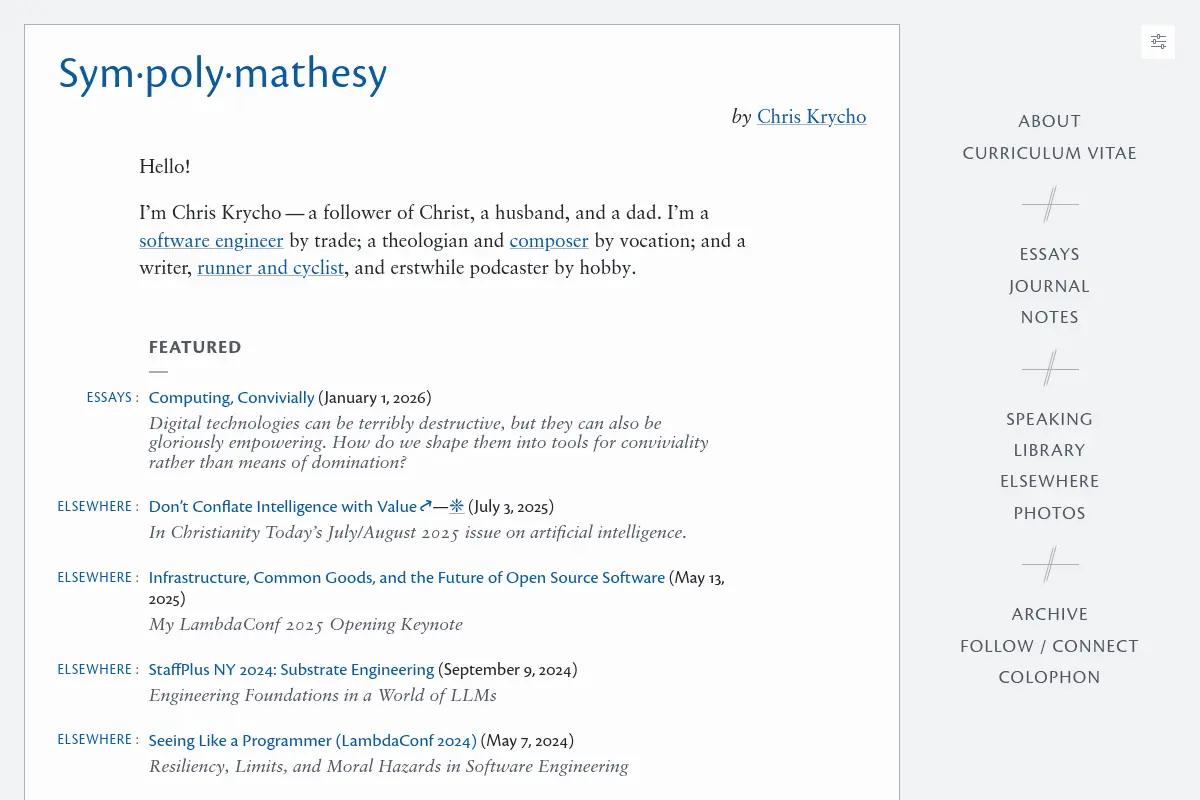The width and height of the screenshot is (1200, 800).
Task: Select Essays in the sidebar navigation
Action: pyautogui.click(x=1049, y=254)
